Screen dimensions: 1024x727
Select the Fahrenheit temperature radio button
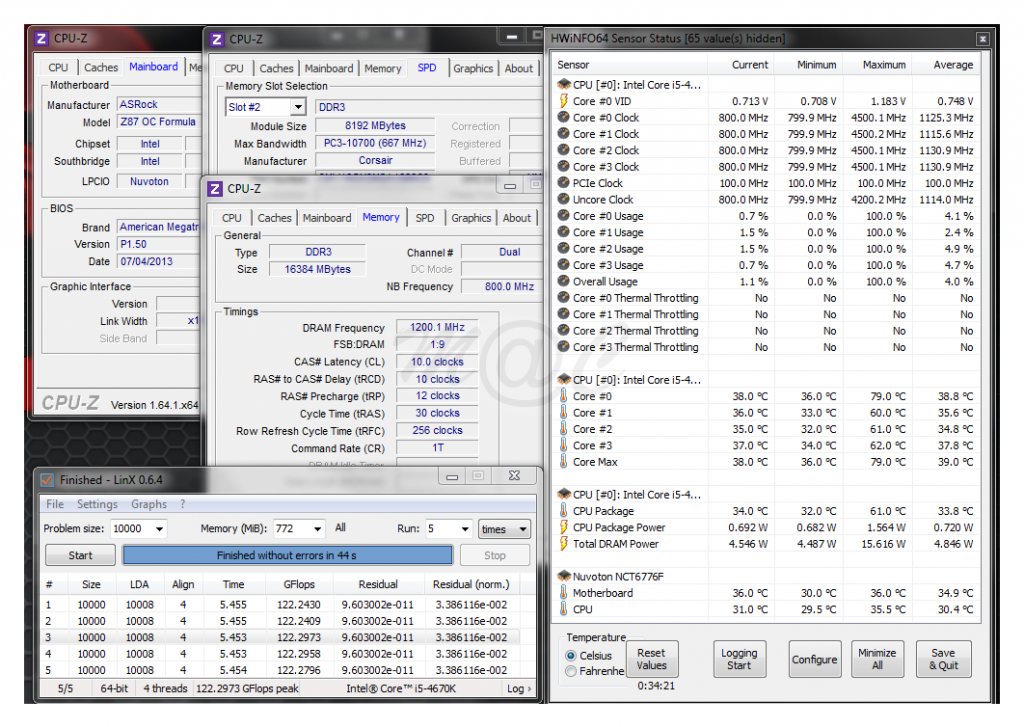571,671
